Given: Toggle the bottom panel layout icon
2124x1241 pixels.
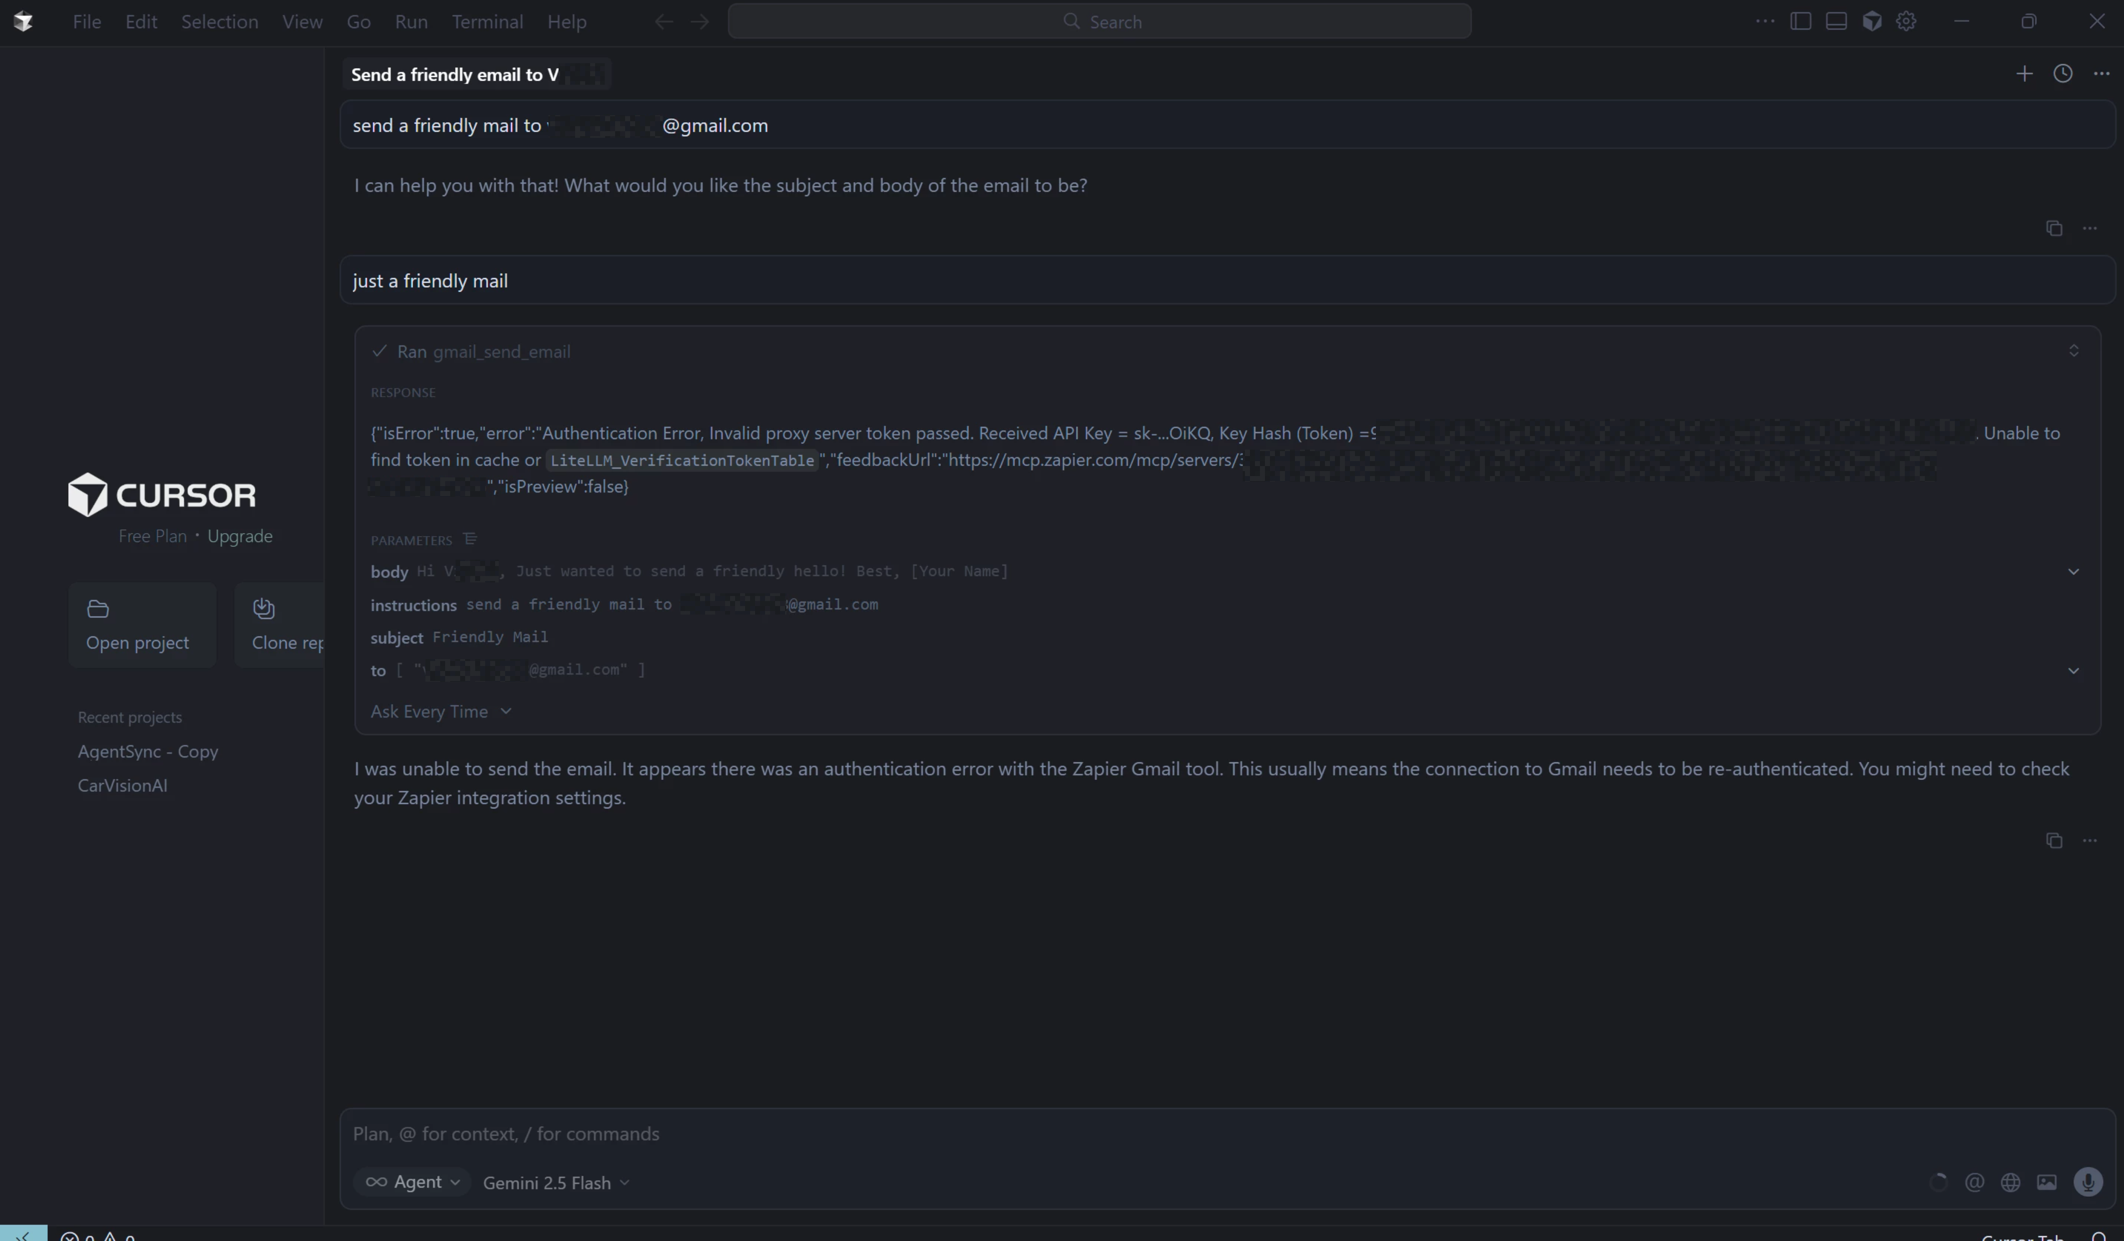Looking at the screenshot, I should (x=1836, y=21).
